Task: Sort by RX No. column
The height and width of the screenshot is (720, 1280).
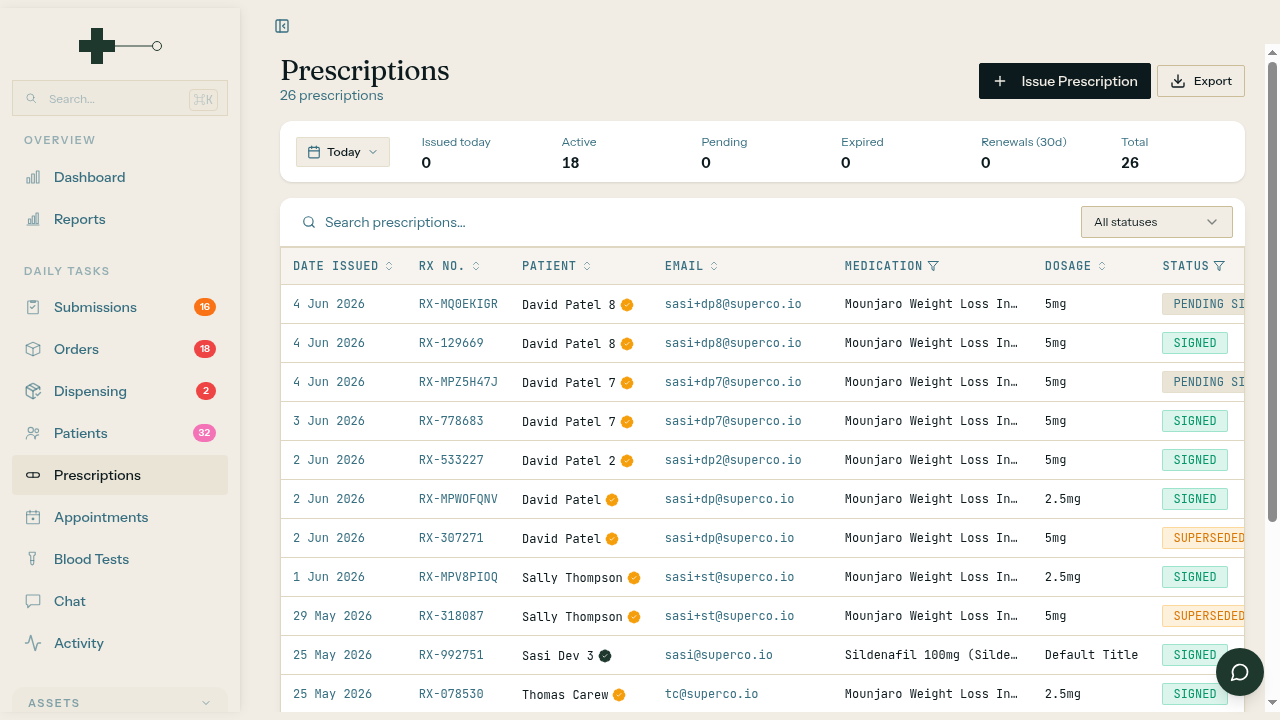Action: tap(449, 266)
